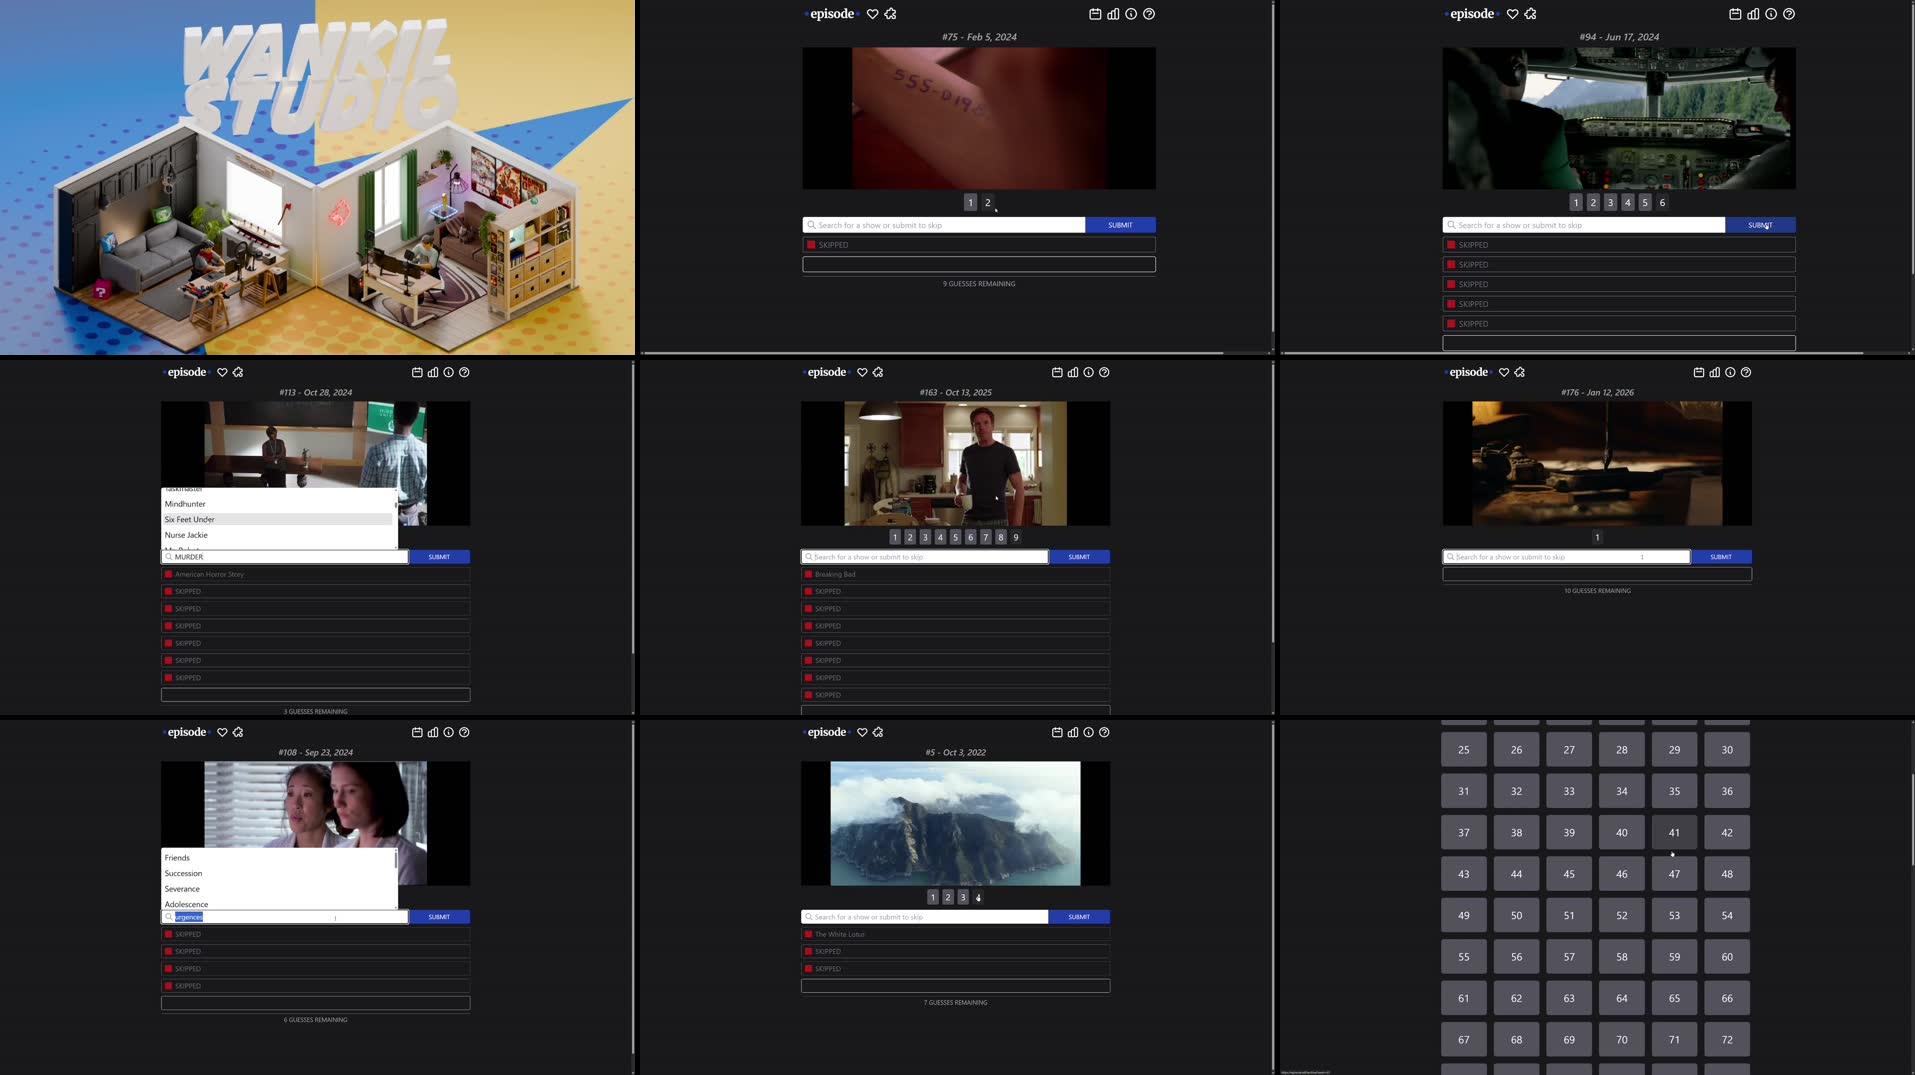Select 'Six Feet Under' from the suggestion dropdown
This screenshot has width=1915, height=1075.
coord(189,519)
